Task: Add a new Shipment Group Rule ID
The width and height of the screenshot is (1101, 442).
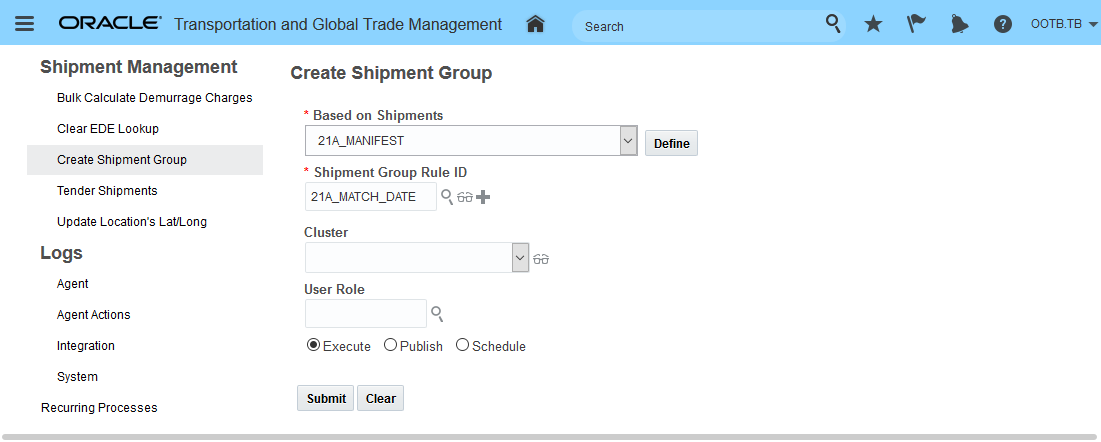Action: [483, 197]
